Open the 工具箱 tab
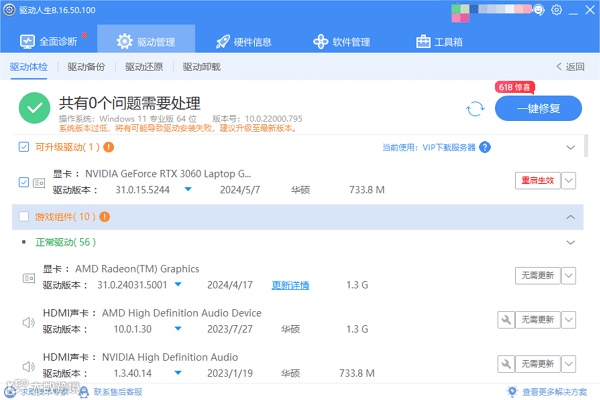The image size is (600, 400). [x=439, y=41]
